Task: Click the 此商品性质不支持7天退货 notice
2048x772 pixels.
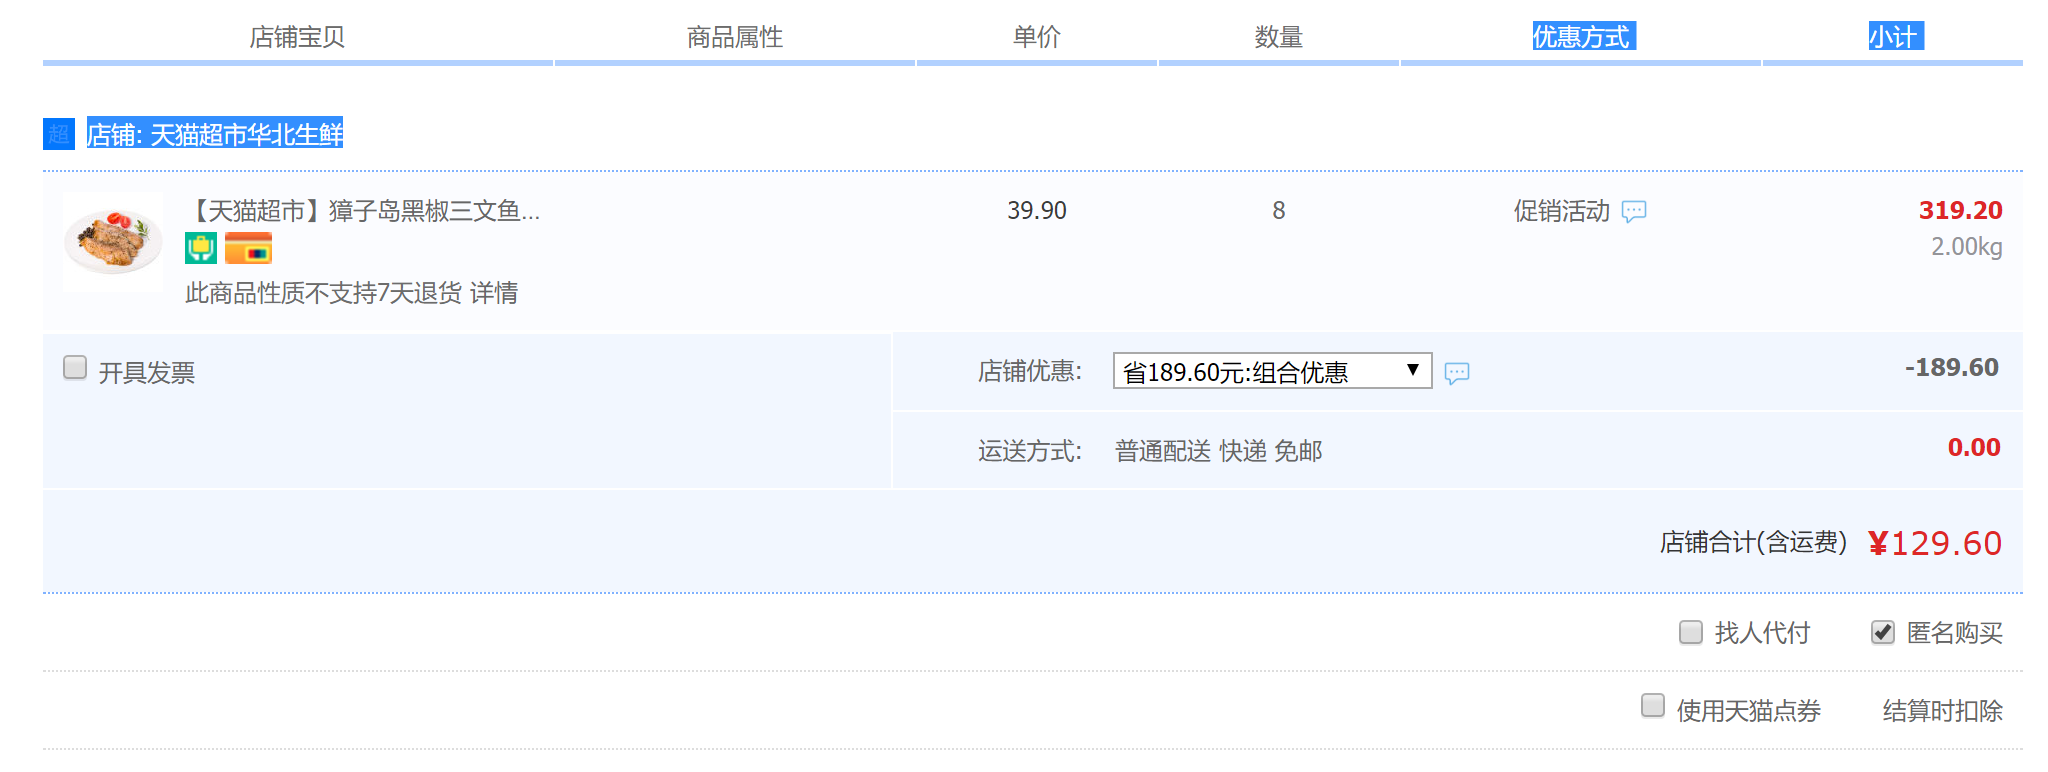Action: [323, 293]
